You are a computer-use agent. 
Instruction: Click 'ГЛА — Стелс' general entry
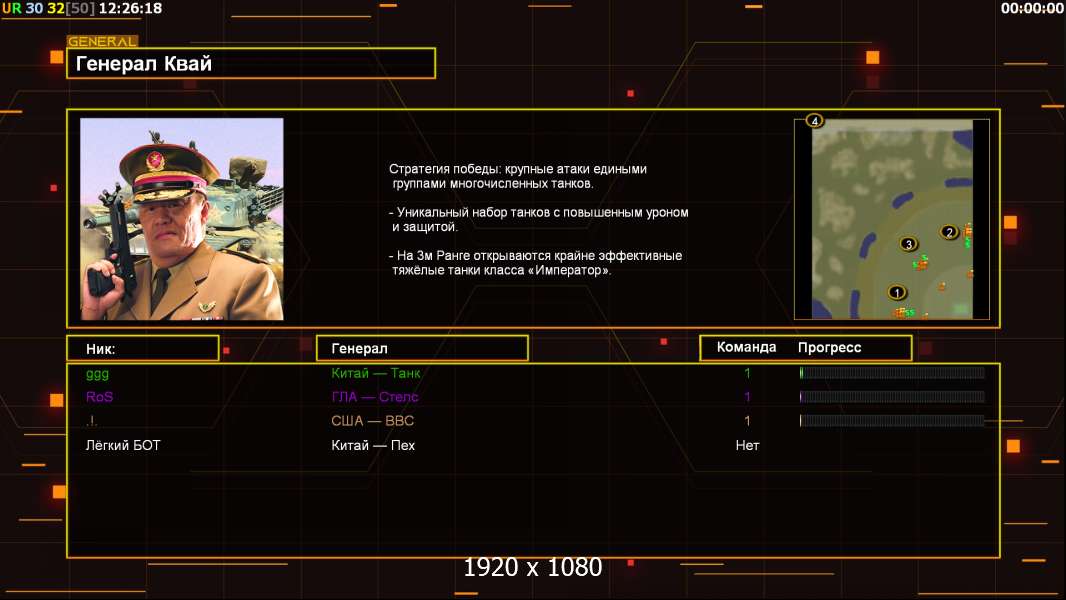(375, 397)
